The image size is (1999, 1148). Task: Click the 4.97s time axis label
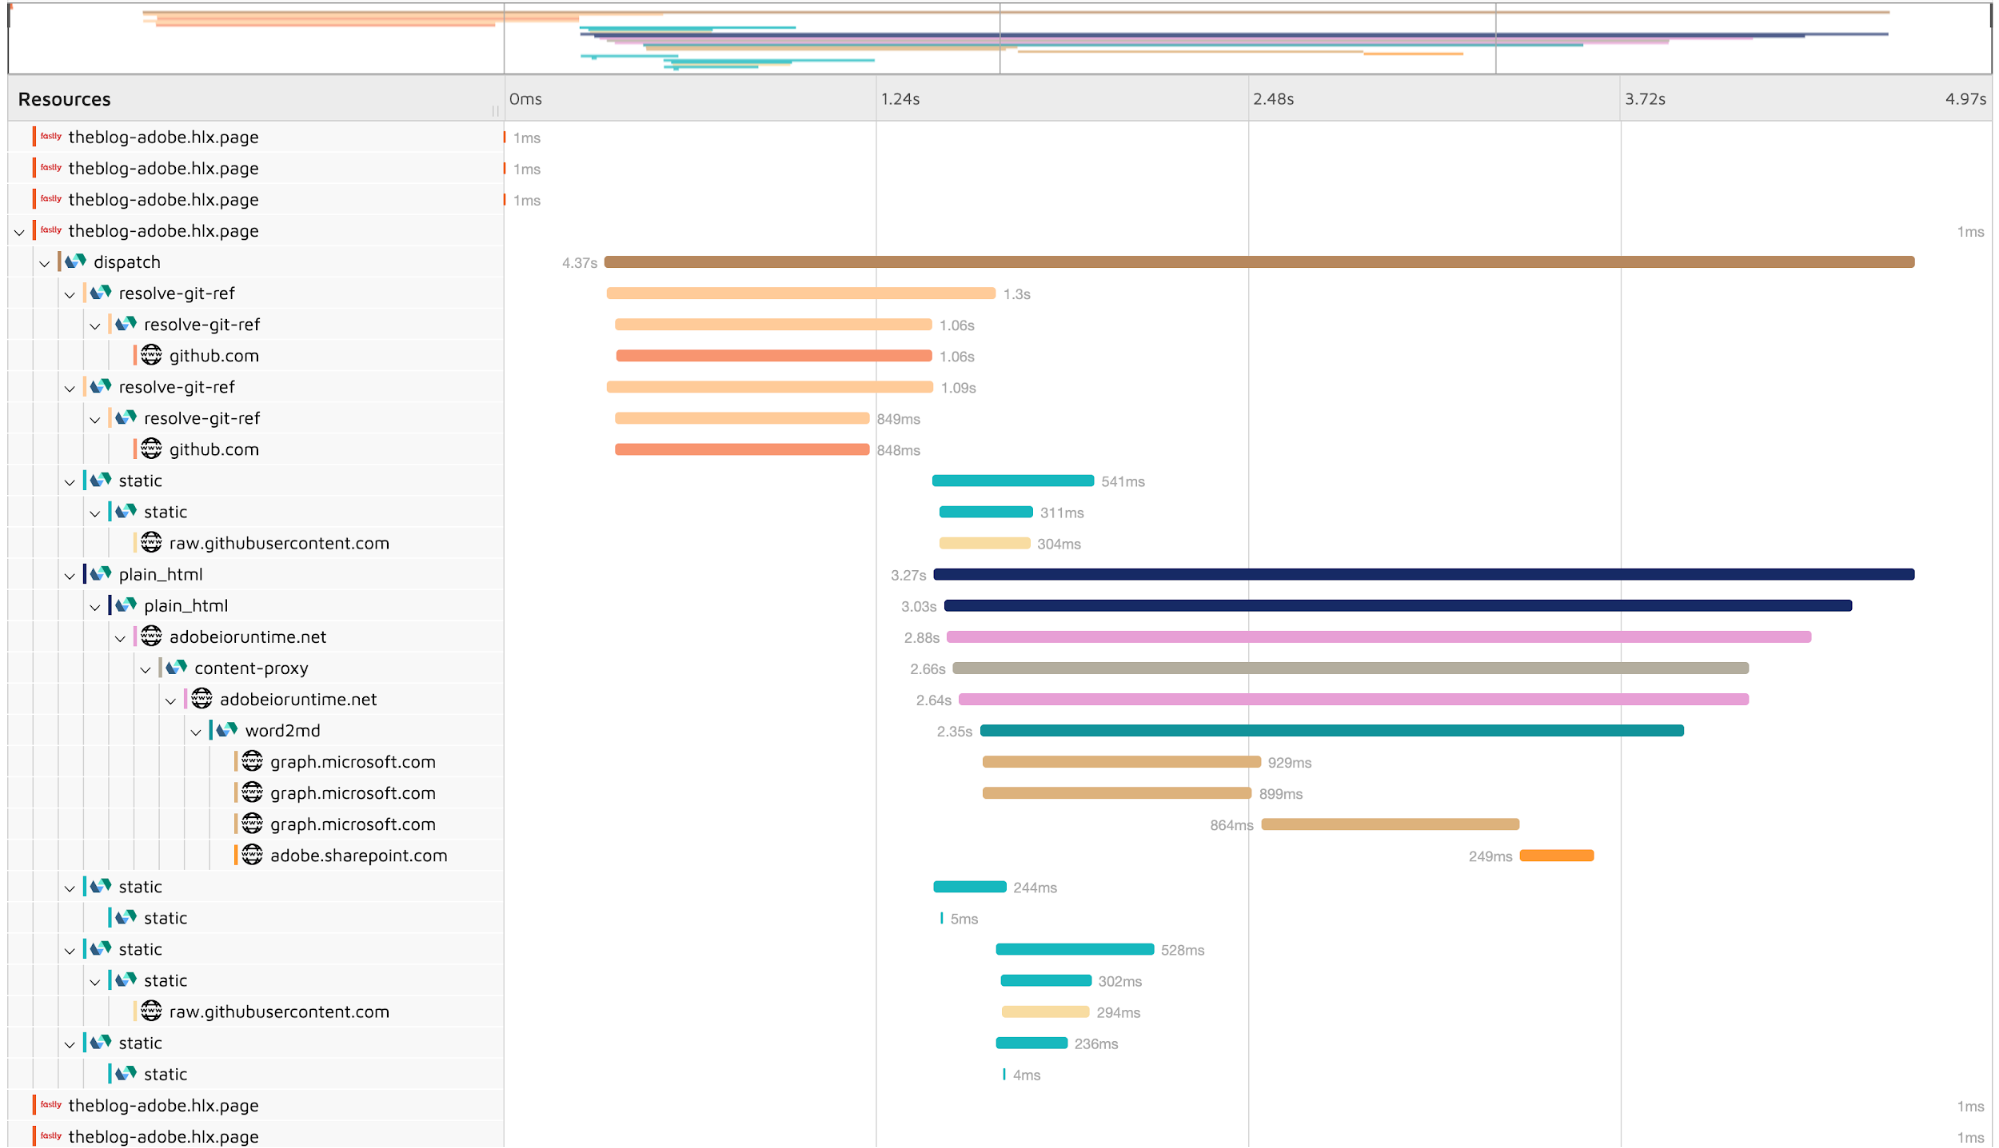pos(1965,99)
